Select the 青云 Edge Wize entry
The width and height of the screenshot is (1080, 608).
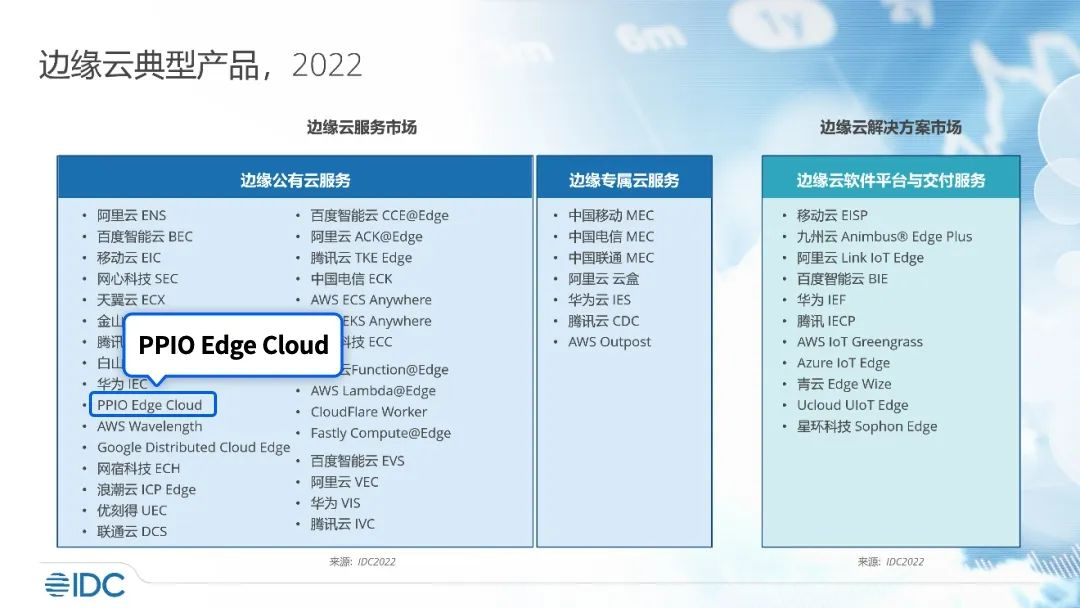pyautogui.click(x=844, y=384)
